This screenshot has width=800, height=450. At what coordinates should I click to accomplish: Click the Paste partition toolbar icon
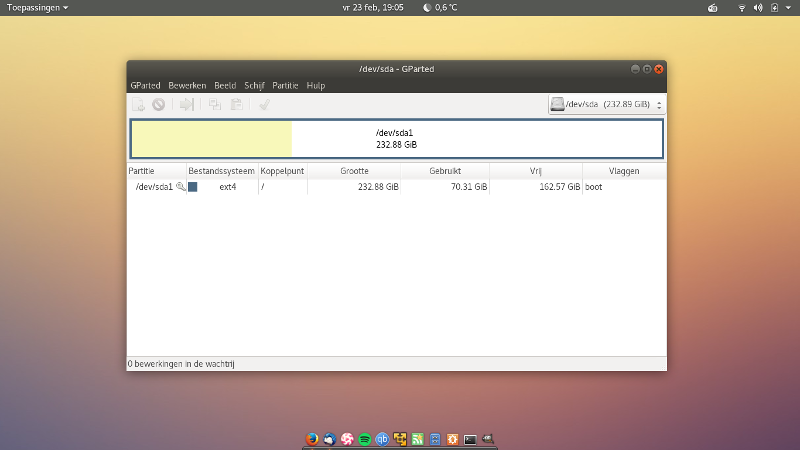(237, 105)
